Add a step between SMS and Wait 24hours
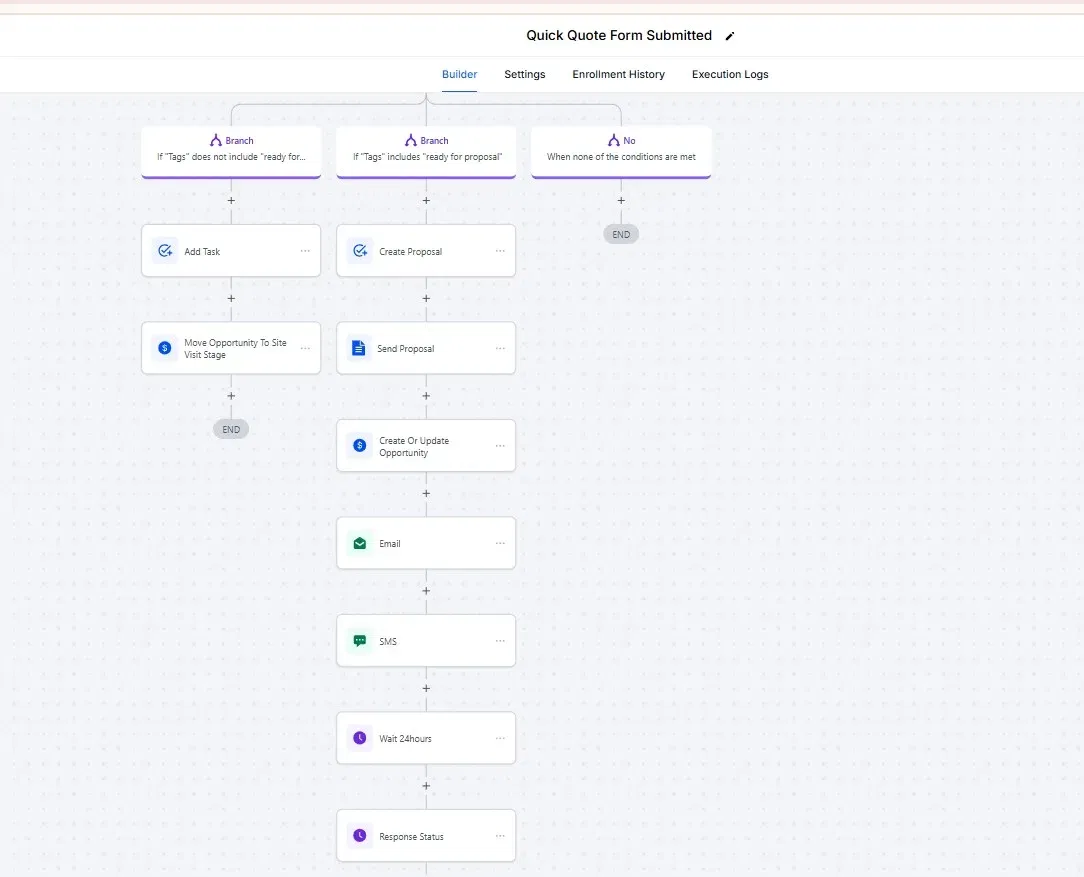Screen dimensions: 1084x877 tap(426, 688)
